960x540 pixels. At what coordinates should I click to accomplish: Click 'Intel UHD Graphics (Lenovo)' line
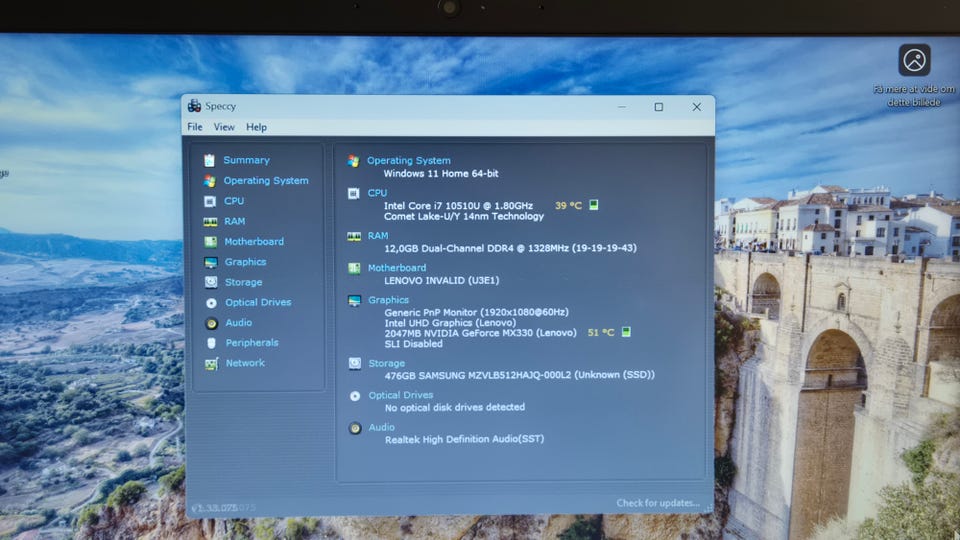point(450,323)
